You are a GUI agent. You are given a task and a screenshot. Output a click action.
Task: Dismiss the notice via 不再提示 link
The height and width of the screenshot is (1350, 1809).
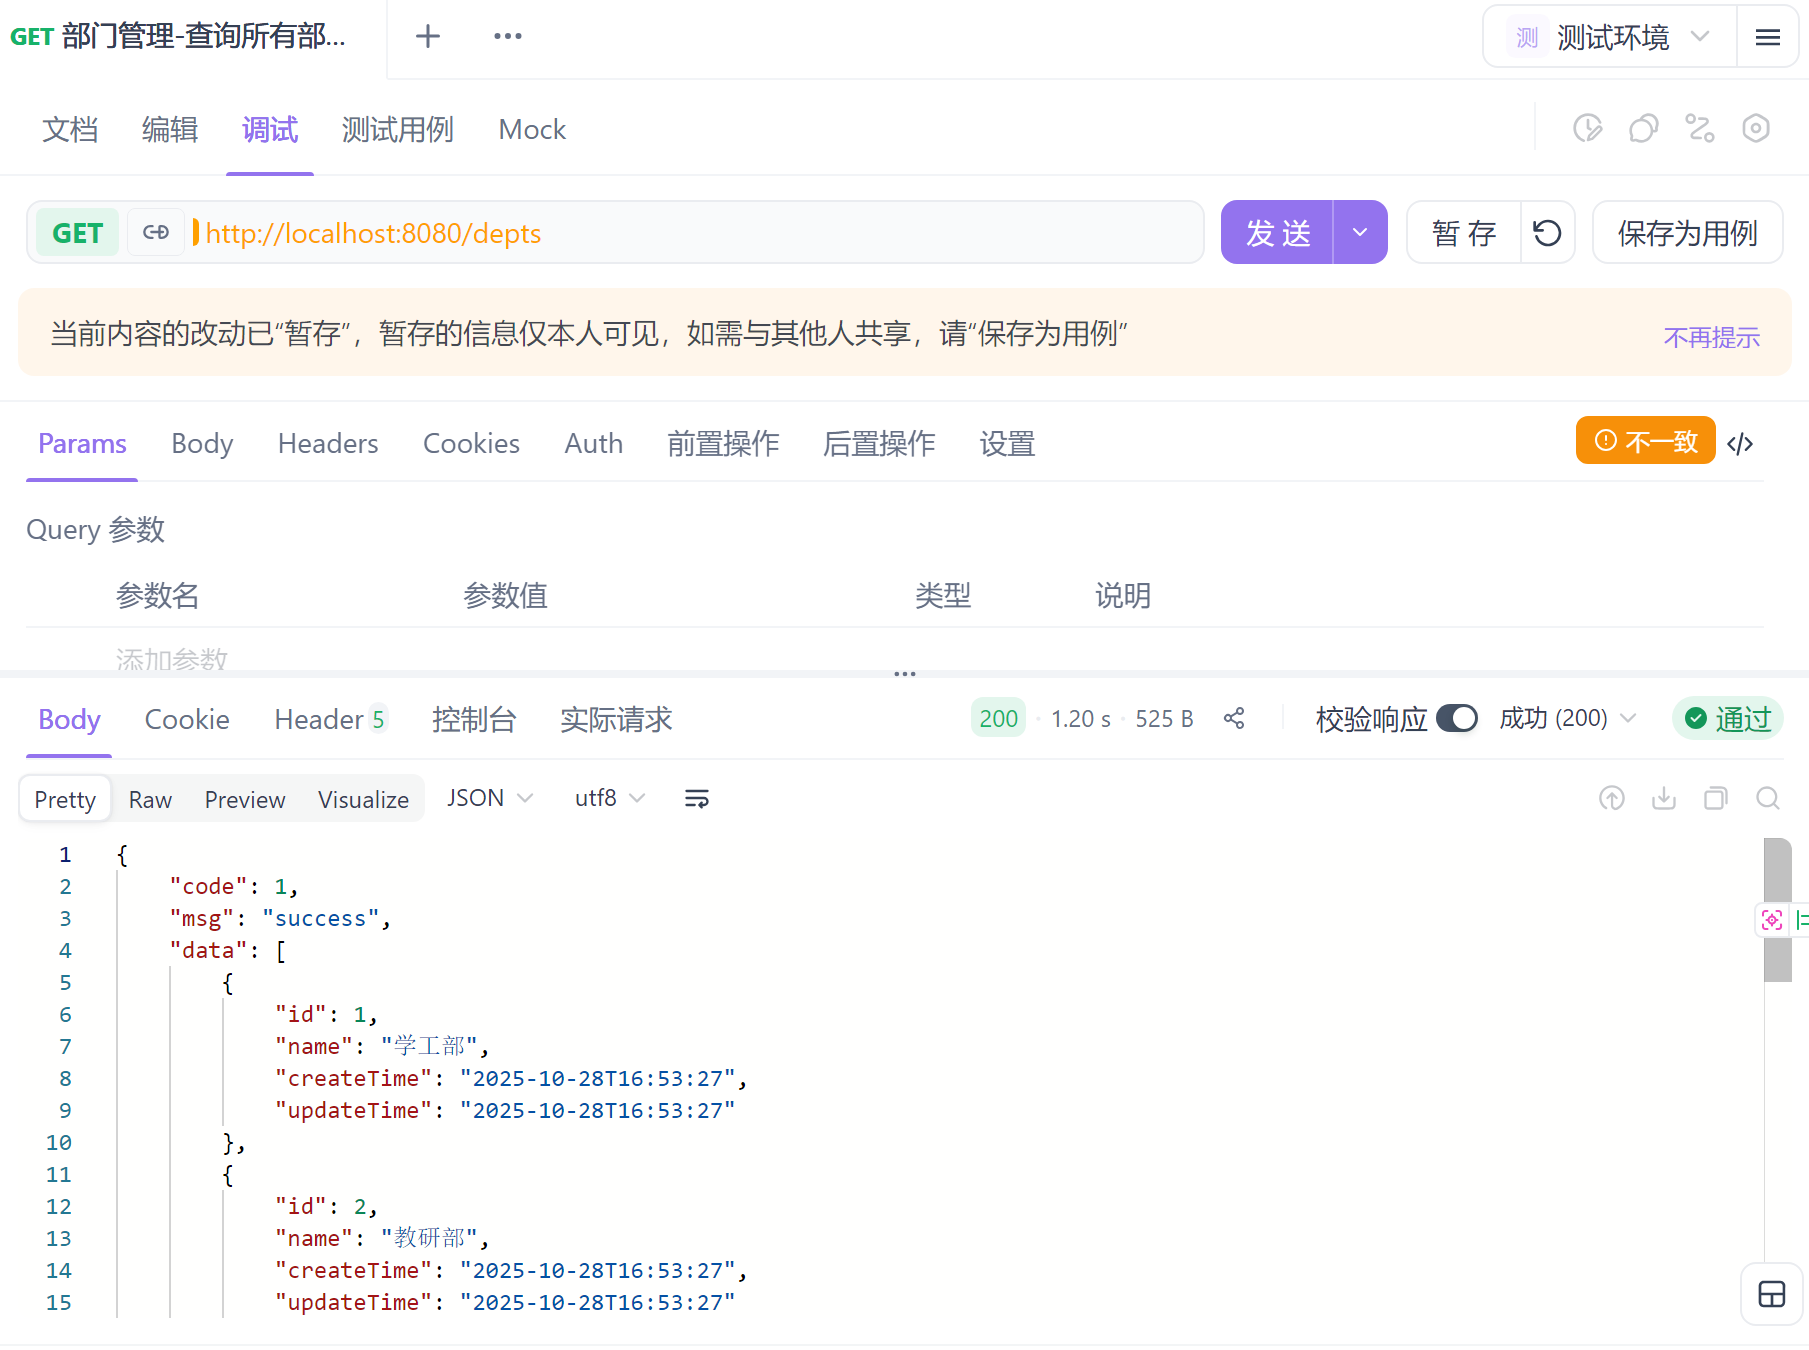(1711, 337)
